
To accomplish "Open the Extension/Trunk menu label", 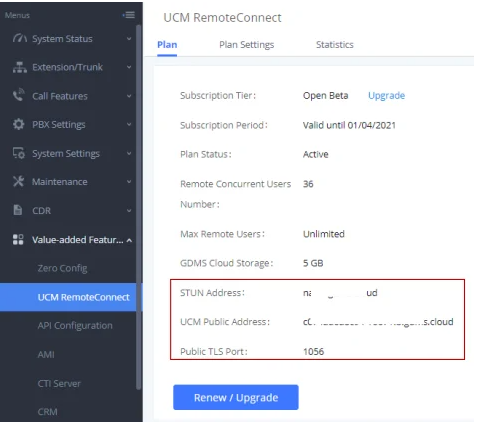I will coord(67,67).
